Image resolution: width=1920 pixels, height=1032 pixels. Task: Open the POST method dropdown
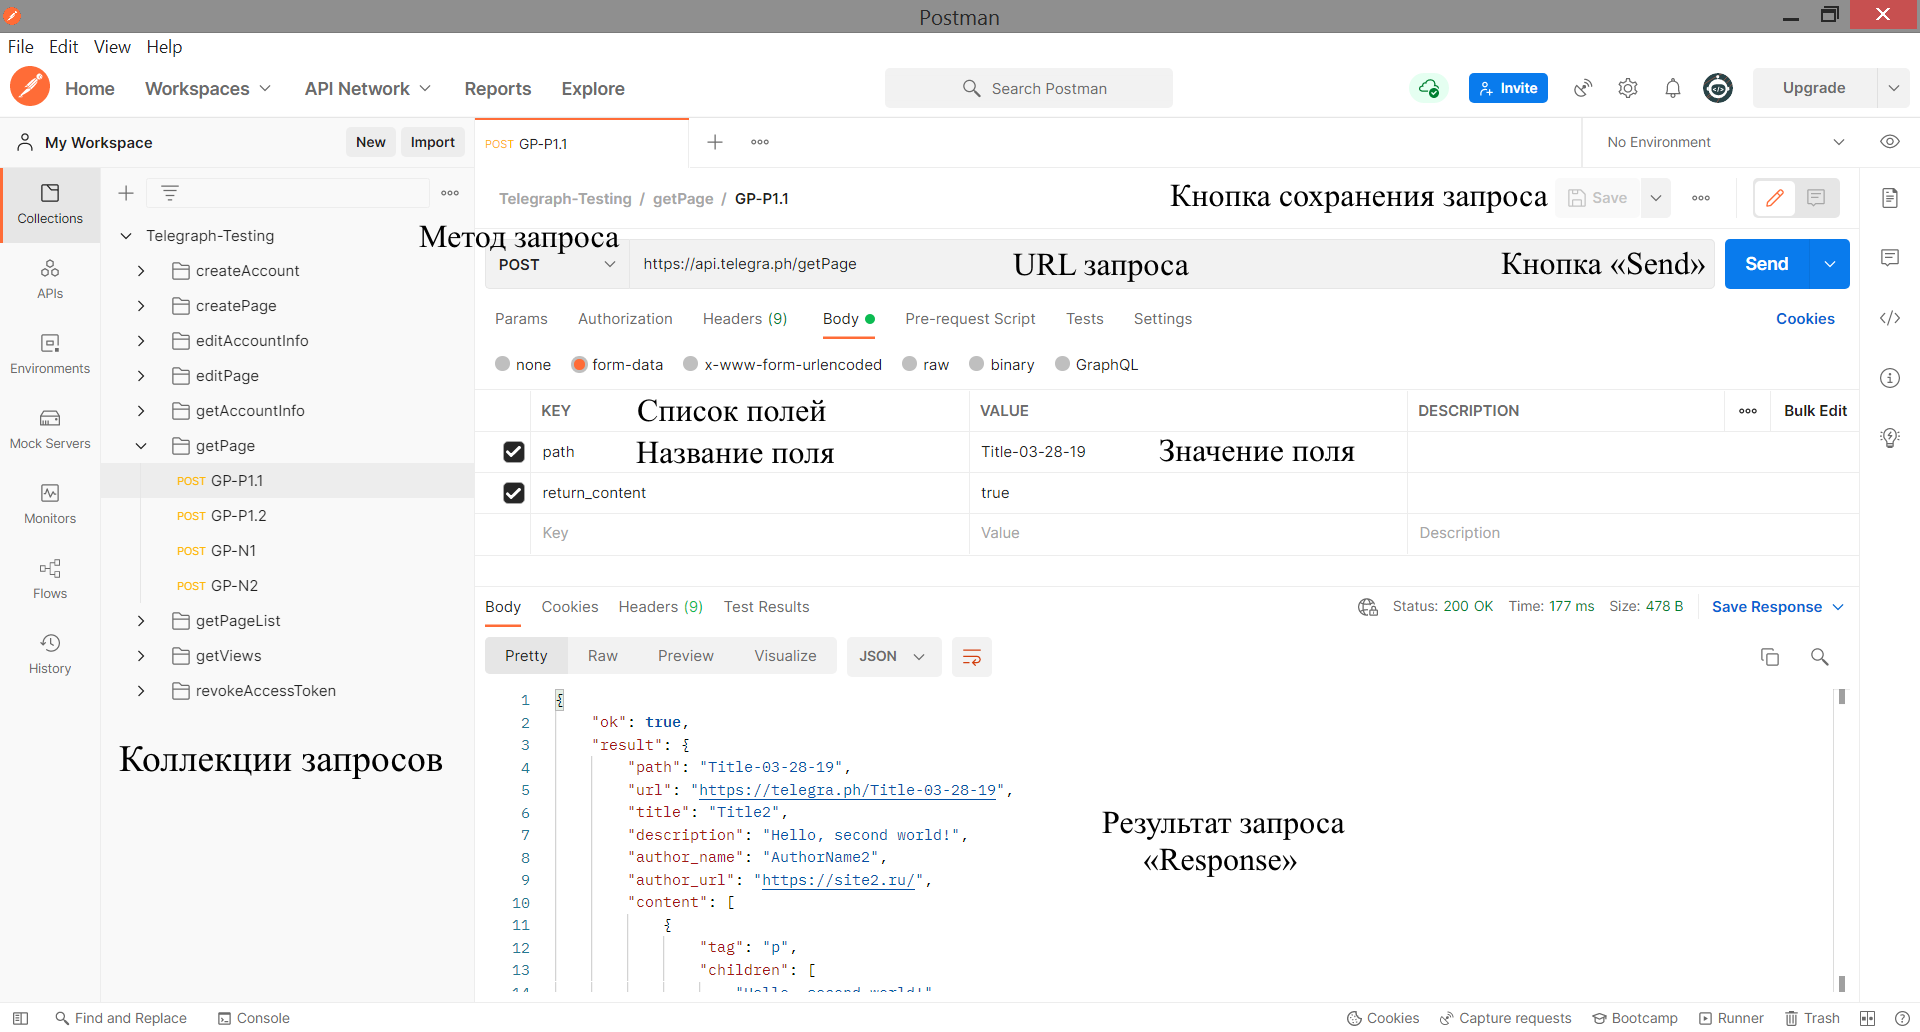click(x=557, y=264)
